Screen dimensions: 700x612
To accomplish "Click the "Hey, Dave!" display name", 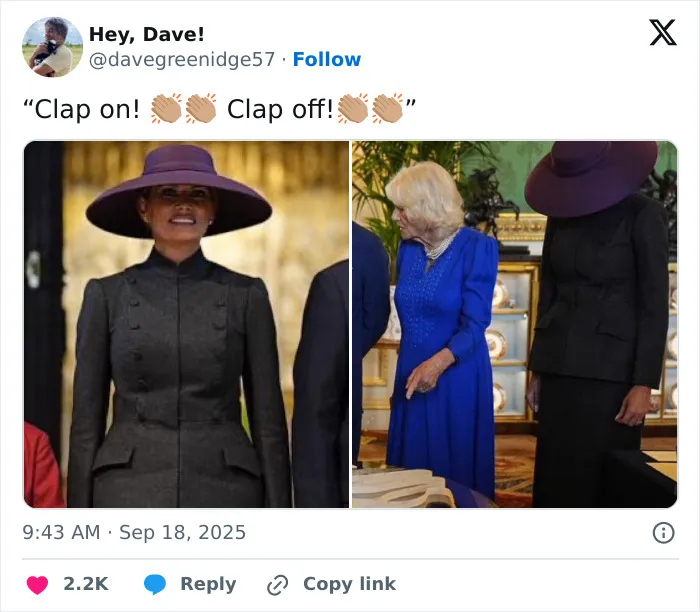I will 147,34.
